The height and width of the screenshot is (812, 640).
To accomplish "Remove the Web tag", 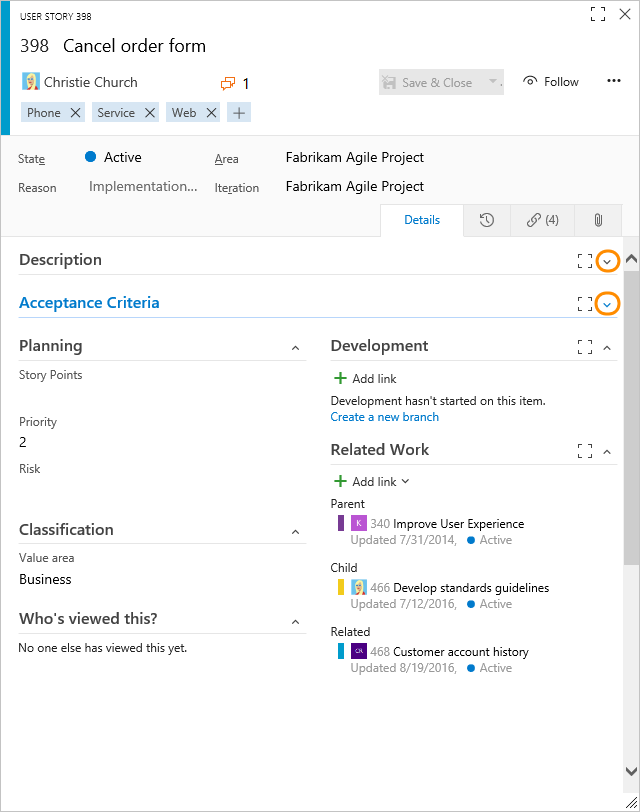I will click(x=214, y=113).
